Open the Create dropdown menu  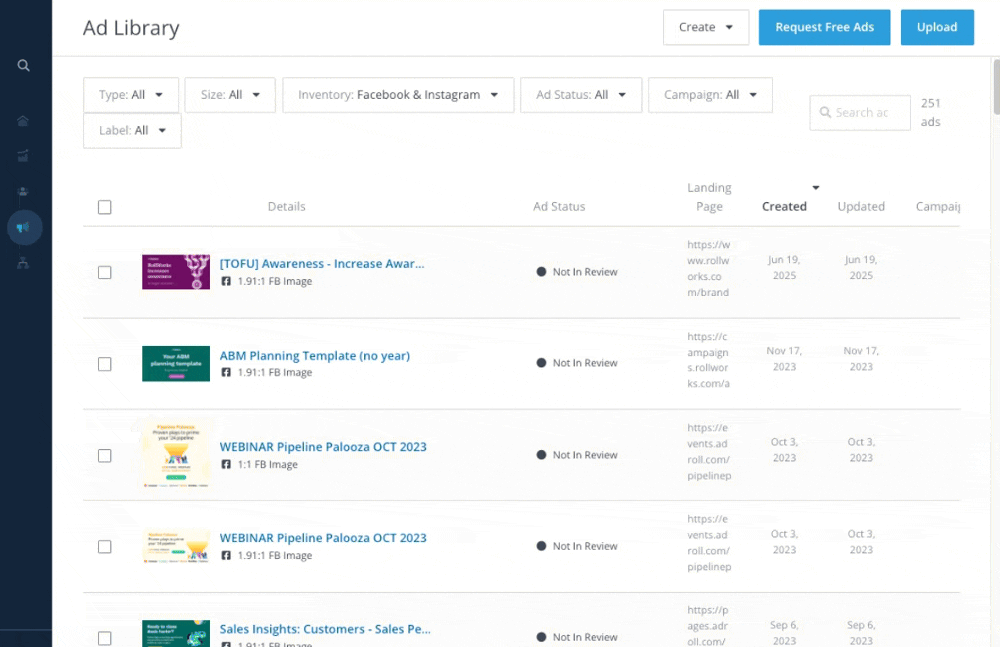pos(705,27)
